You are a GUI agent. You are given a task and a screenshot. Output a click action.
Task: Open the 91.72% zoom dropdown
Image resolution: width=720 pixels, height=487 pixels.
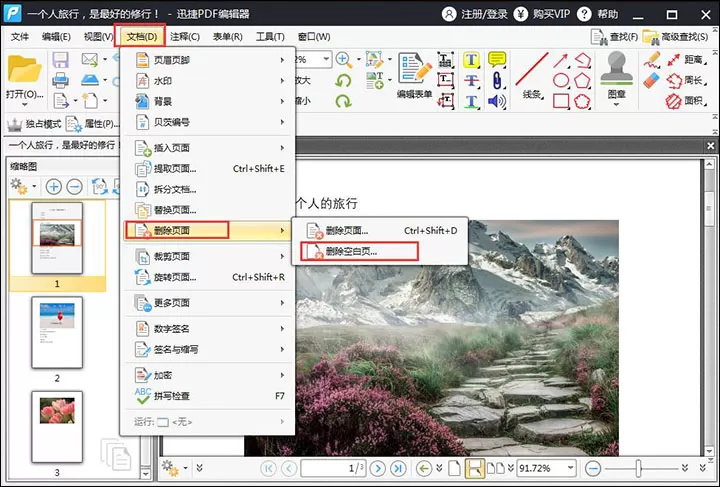(x=570, y=468)
